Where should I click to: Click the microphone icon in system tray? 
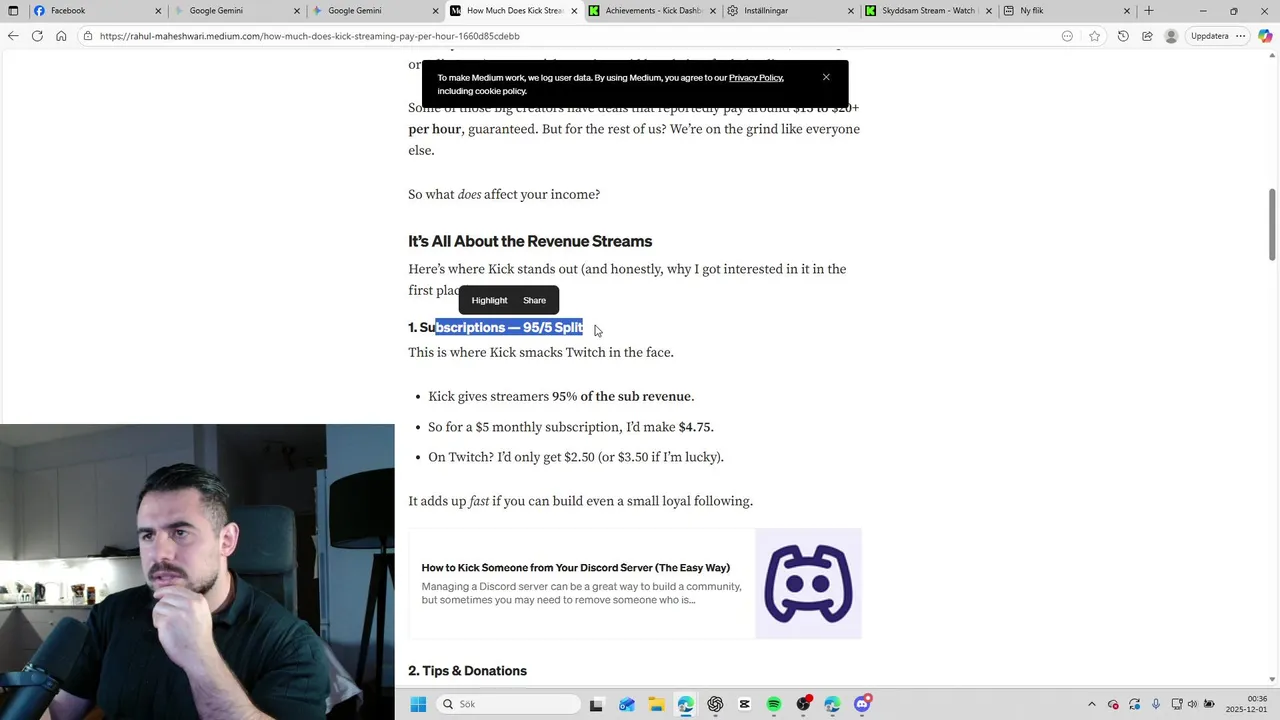coord(1156,704)
